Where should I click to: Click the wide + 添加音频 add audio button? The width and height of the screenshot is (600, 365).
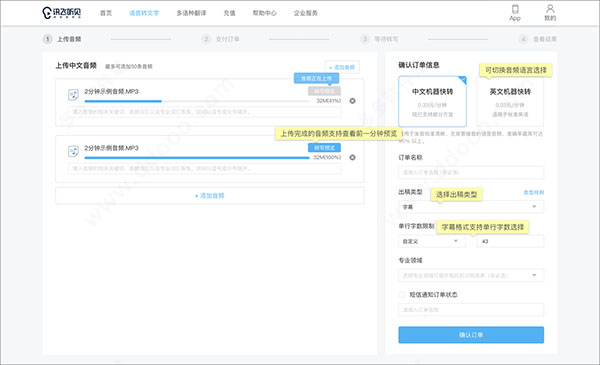[x=210, y=196]
